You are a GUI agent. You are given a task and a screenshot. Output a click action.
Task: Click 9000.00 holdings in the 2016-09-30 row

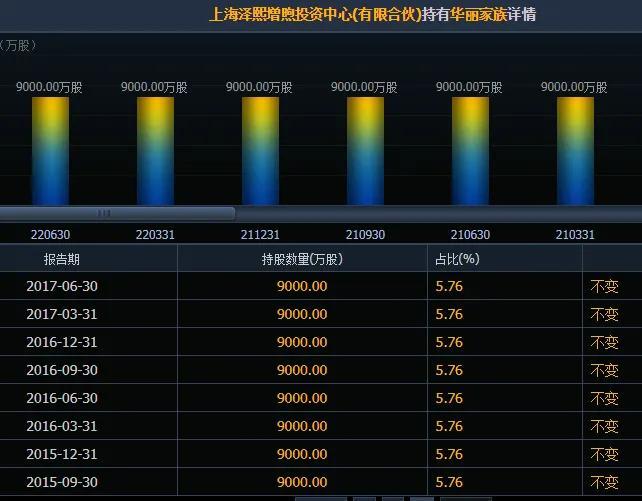click(x=302, y=370)
